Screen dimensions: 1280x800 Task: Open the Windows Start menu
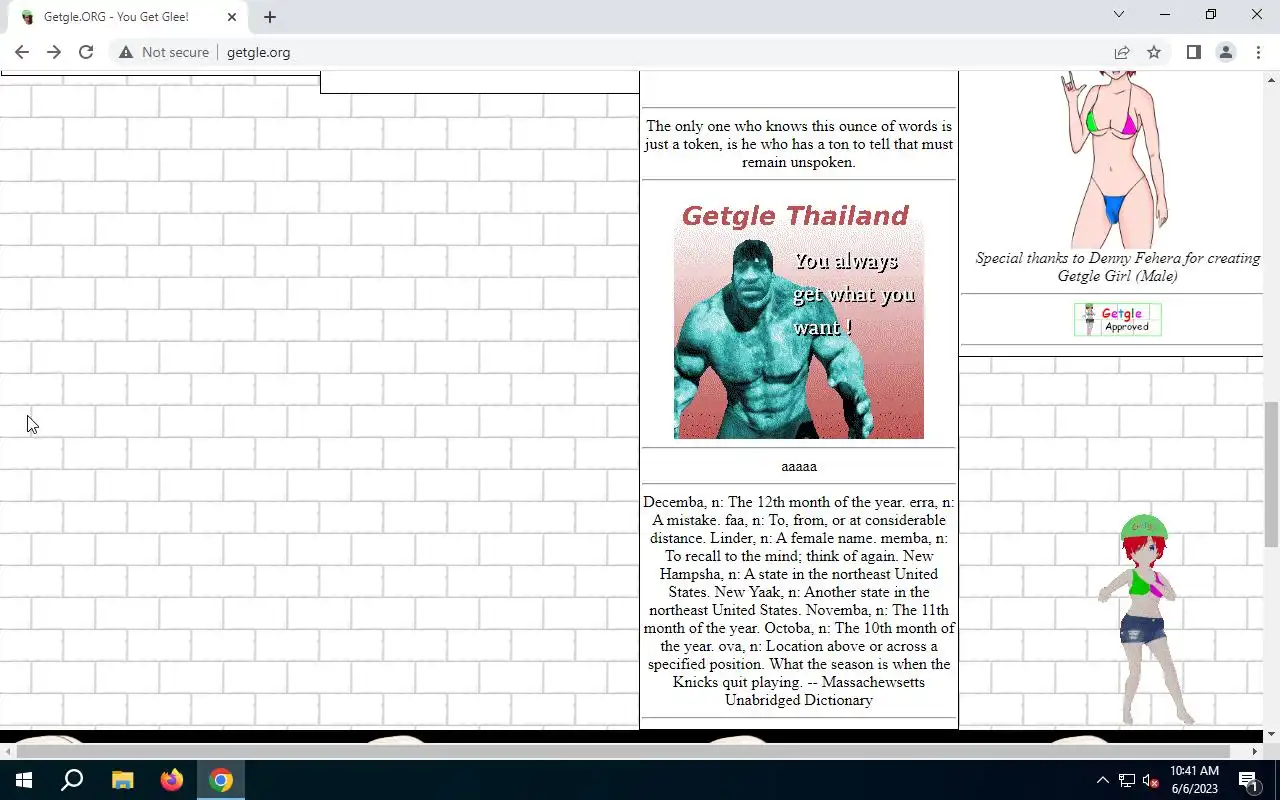pos(24,780)
